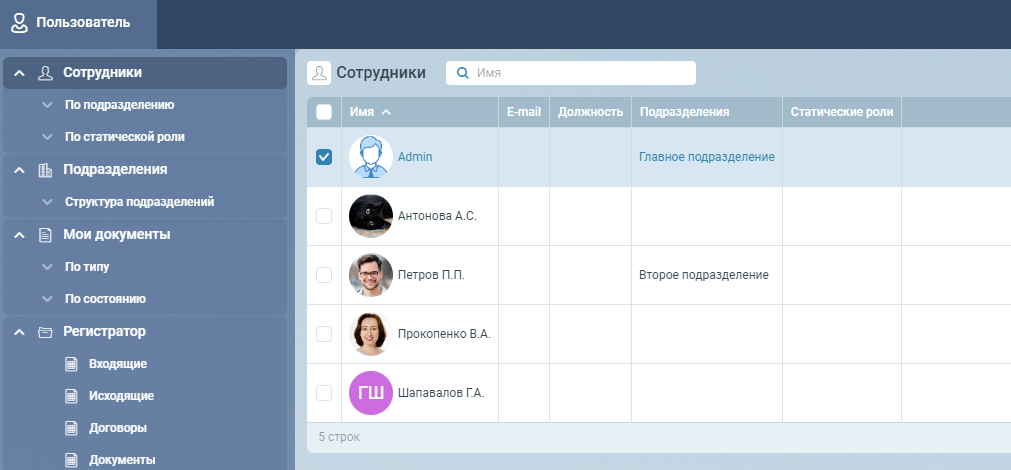Expand the Структура подразделений tree node

coord(47,202)
